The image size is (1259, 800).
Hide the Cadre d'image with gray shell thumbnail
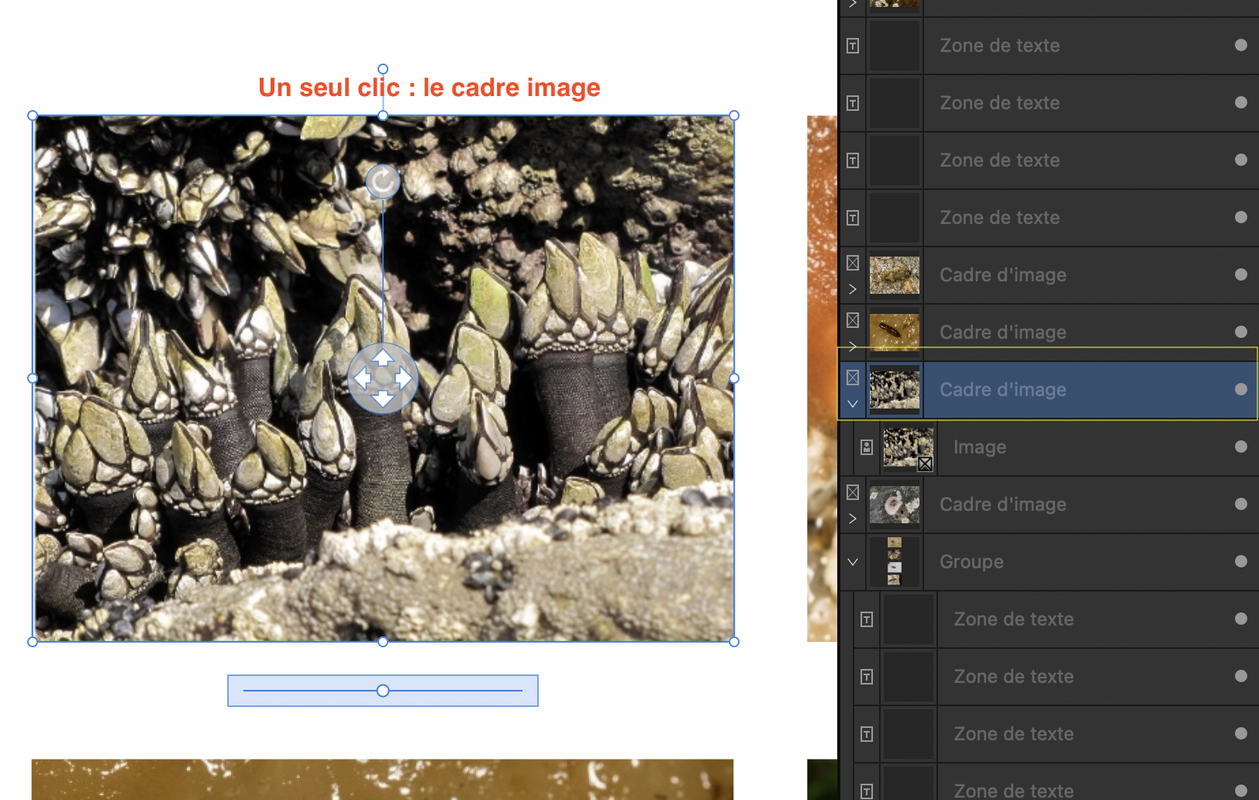1241,504
